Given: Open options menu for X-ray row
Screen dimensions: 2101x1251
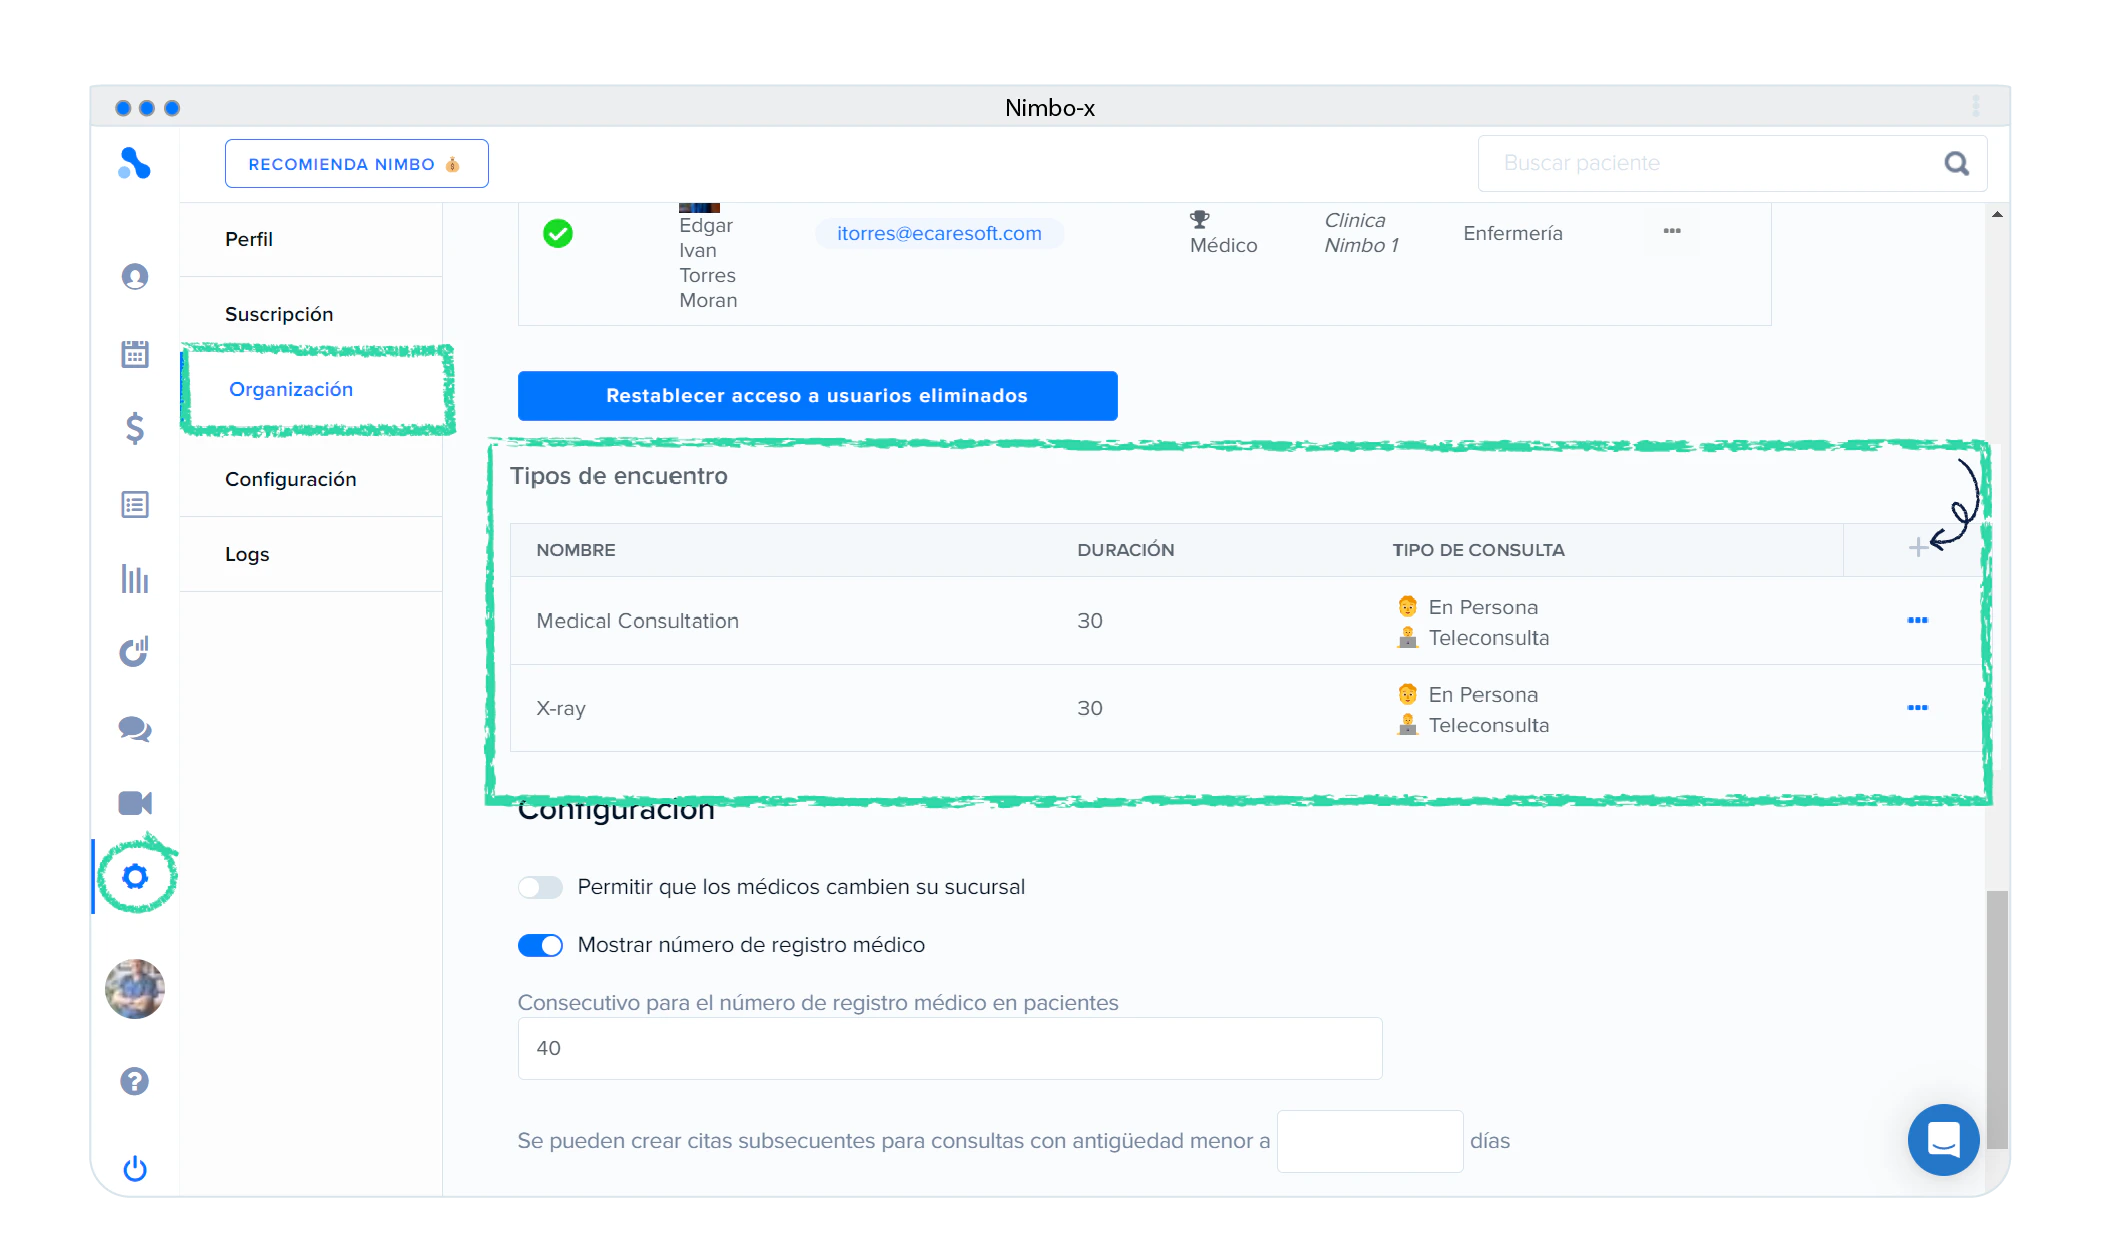Looking at the screenshot, I should pyautogui.click(x=1917, y=708).
